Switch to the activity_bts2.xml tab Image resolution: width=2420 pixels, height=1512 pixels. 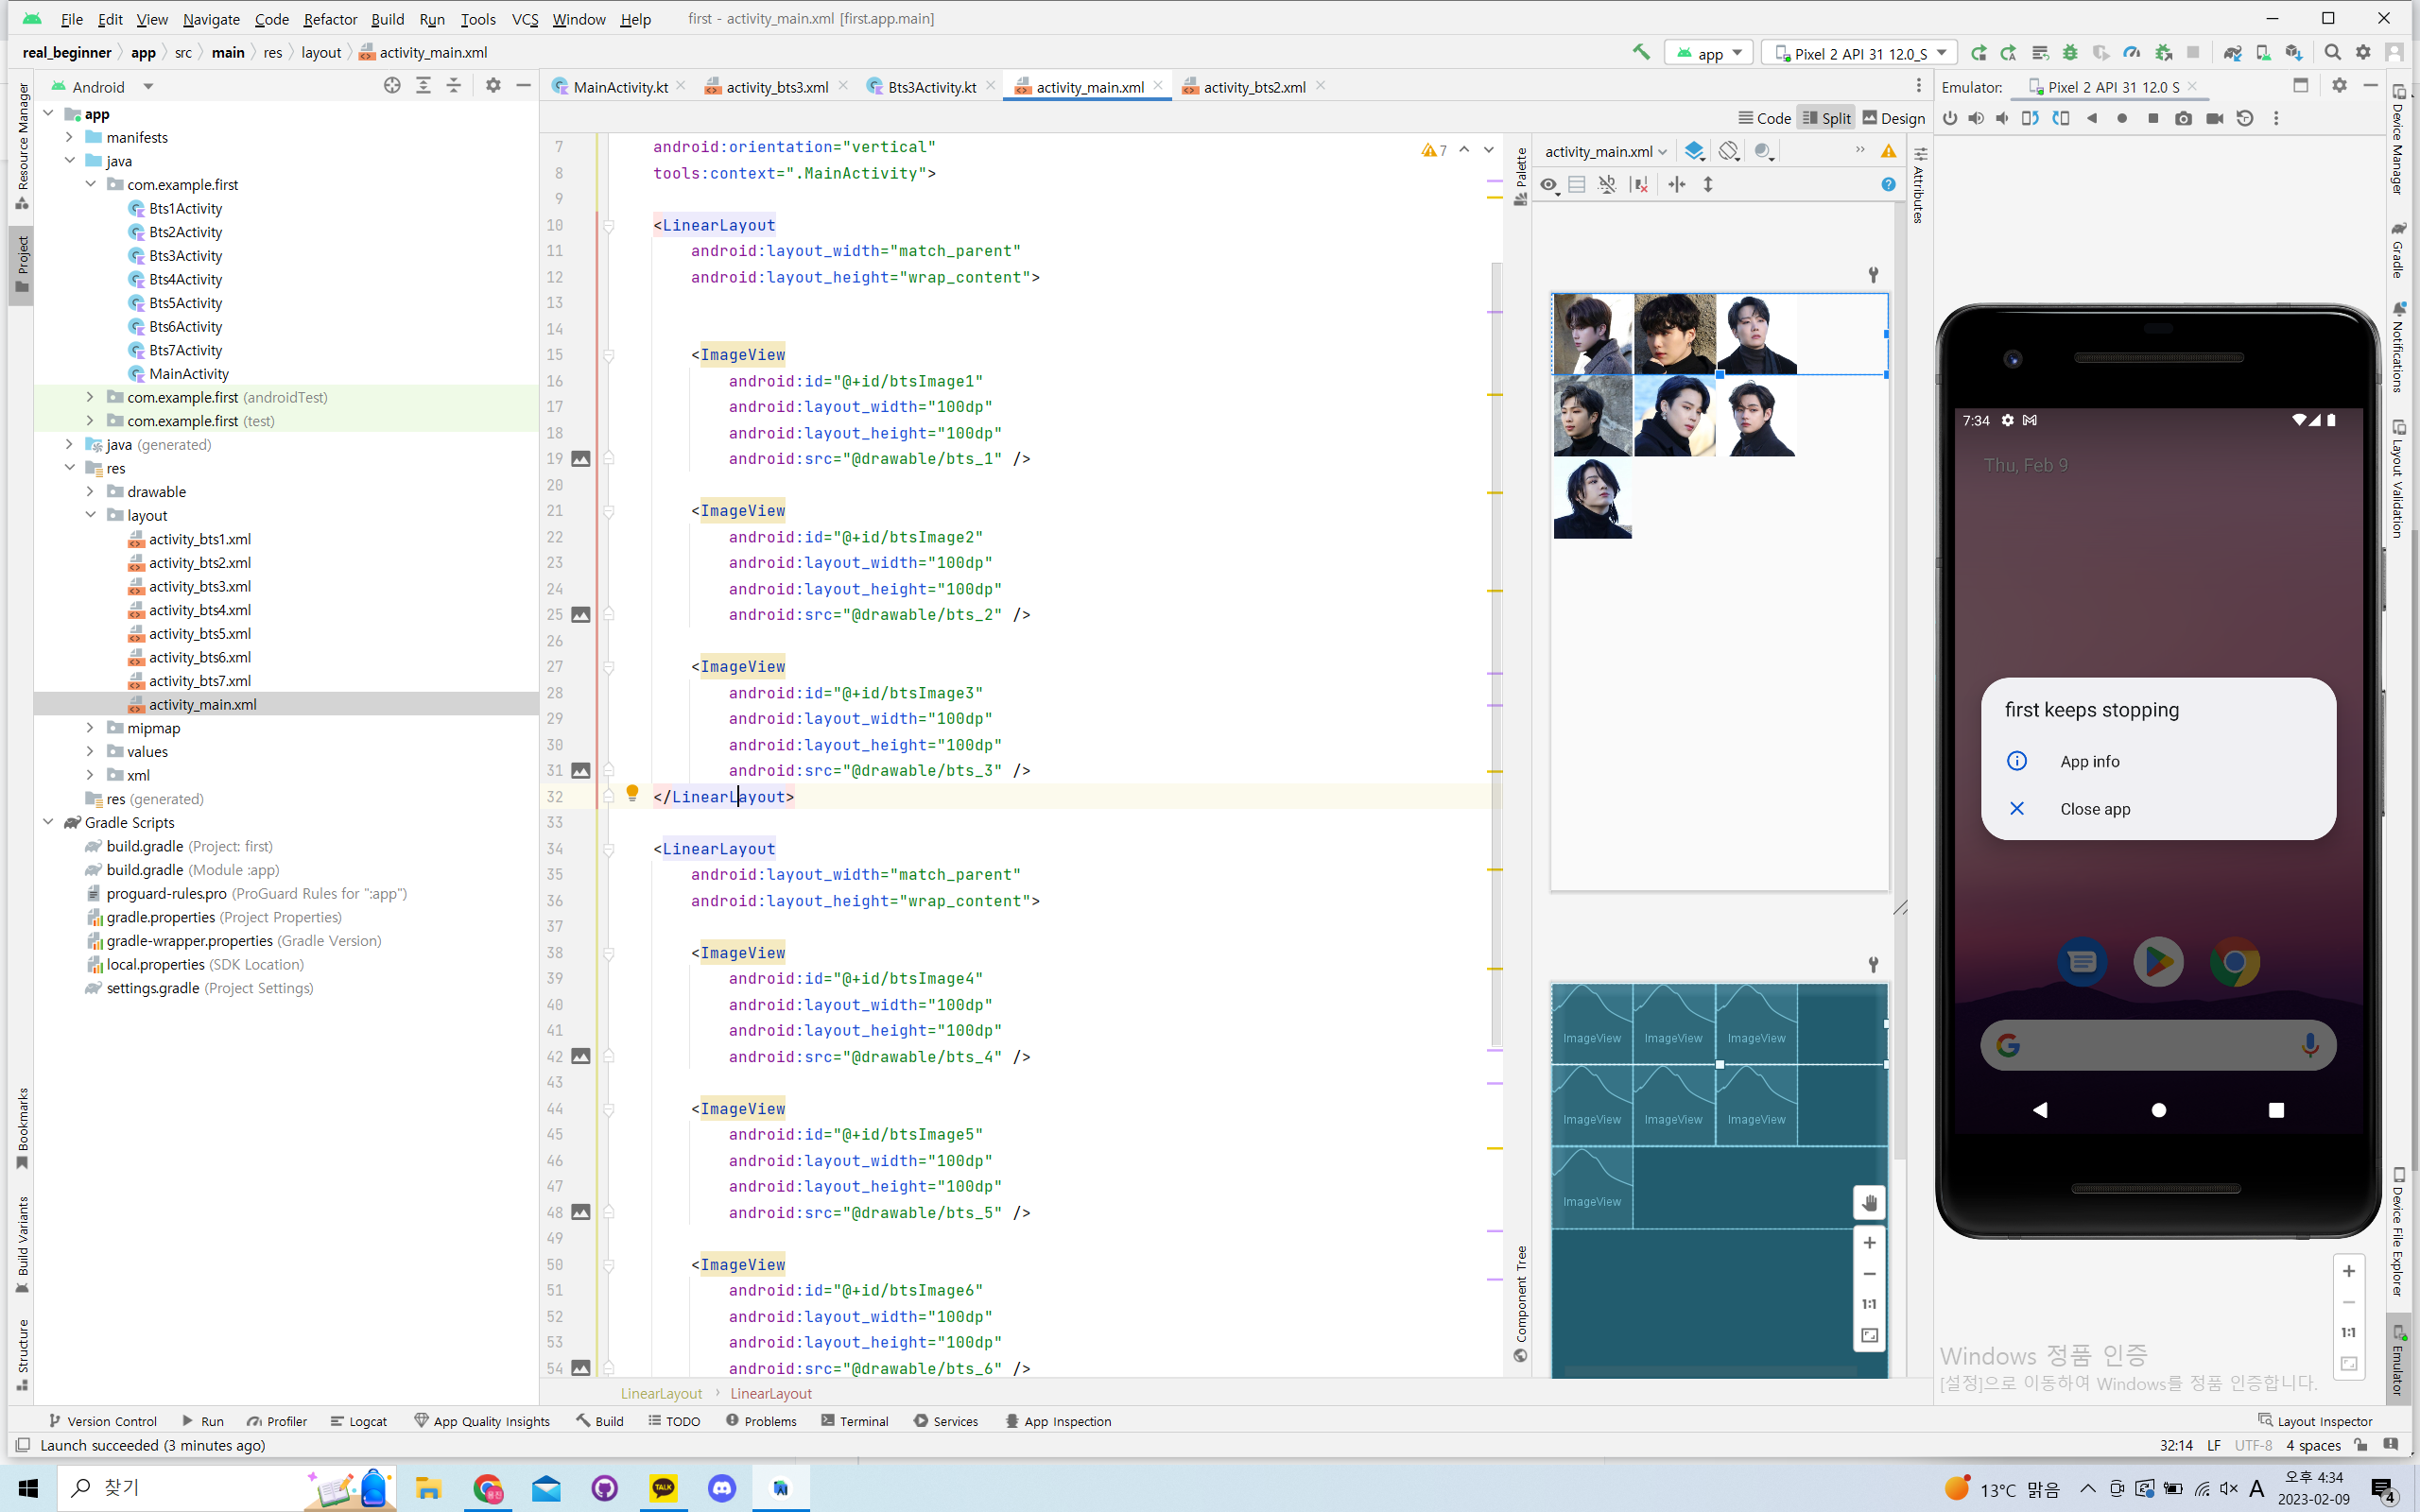point(1254,87)
